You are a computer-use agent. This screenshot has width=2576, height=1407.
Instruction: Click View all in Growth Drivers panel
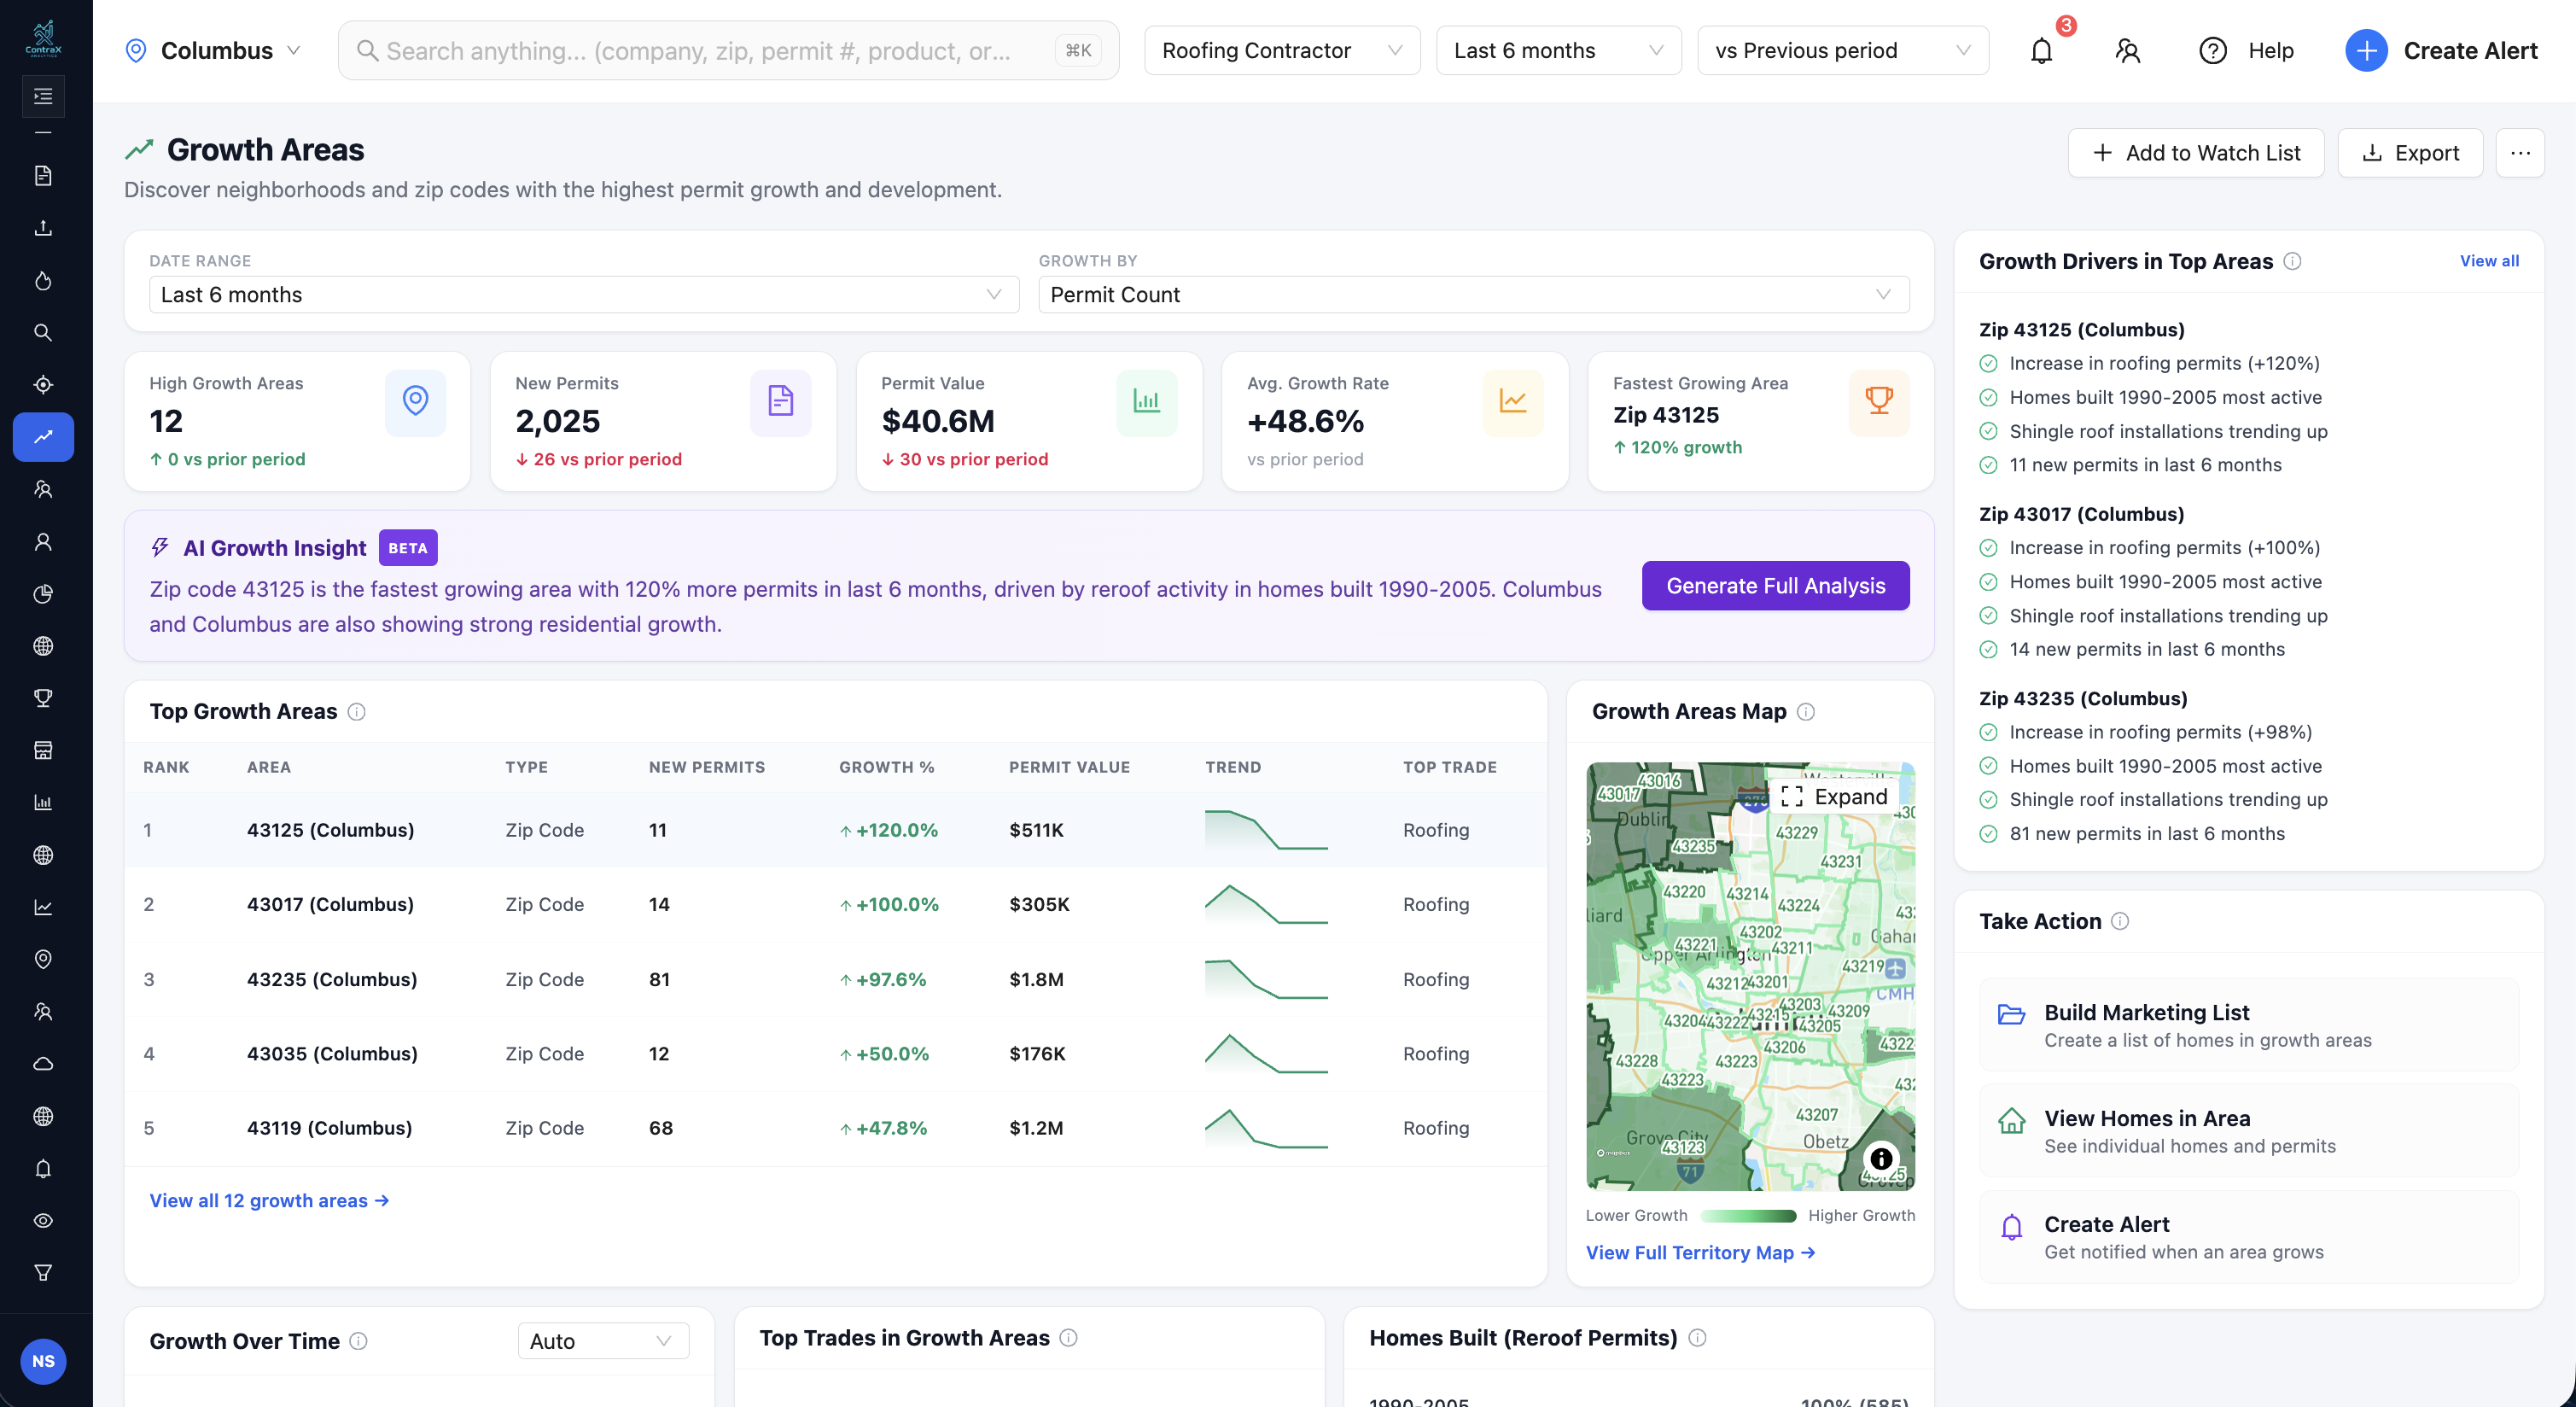point(2489,261)
